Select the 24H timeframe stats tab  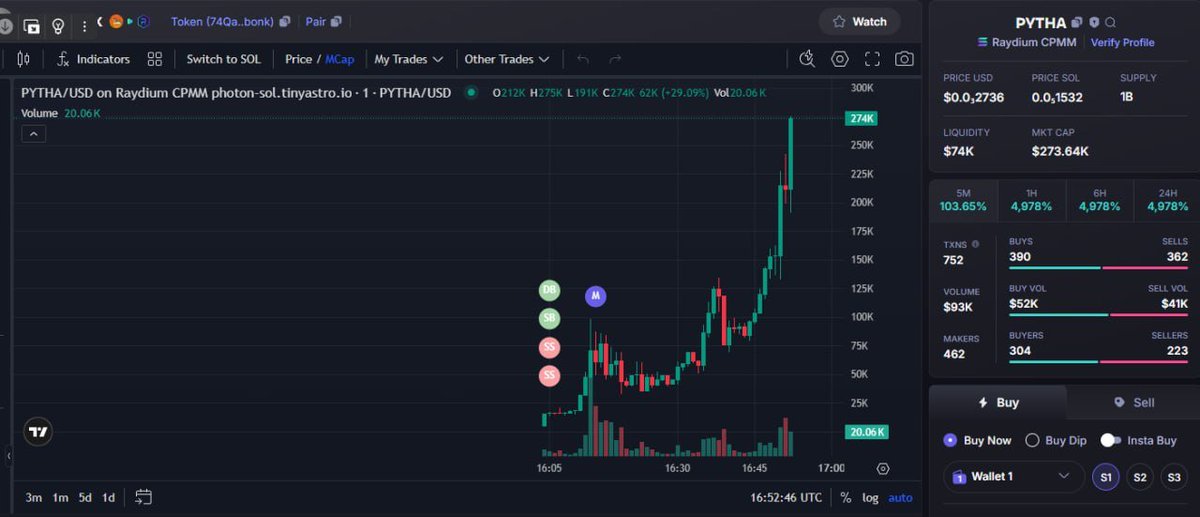[1167, 199]
